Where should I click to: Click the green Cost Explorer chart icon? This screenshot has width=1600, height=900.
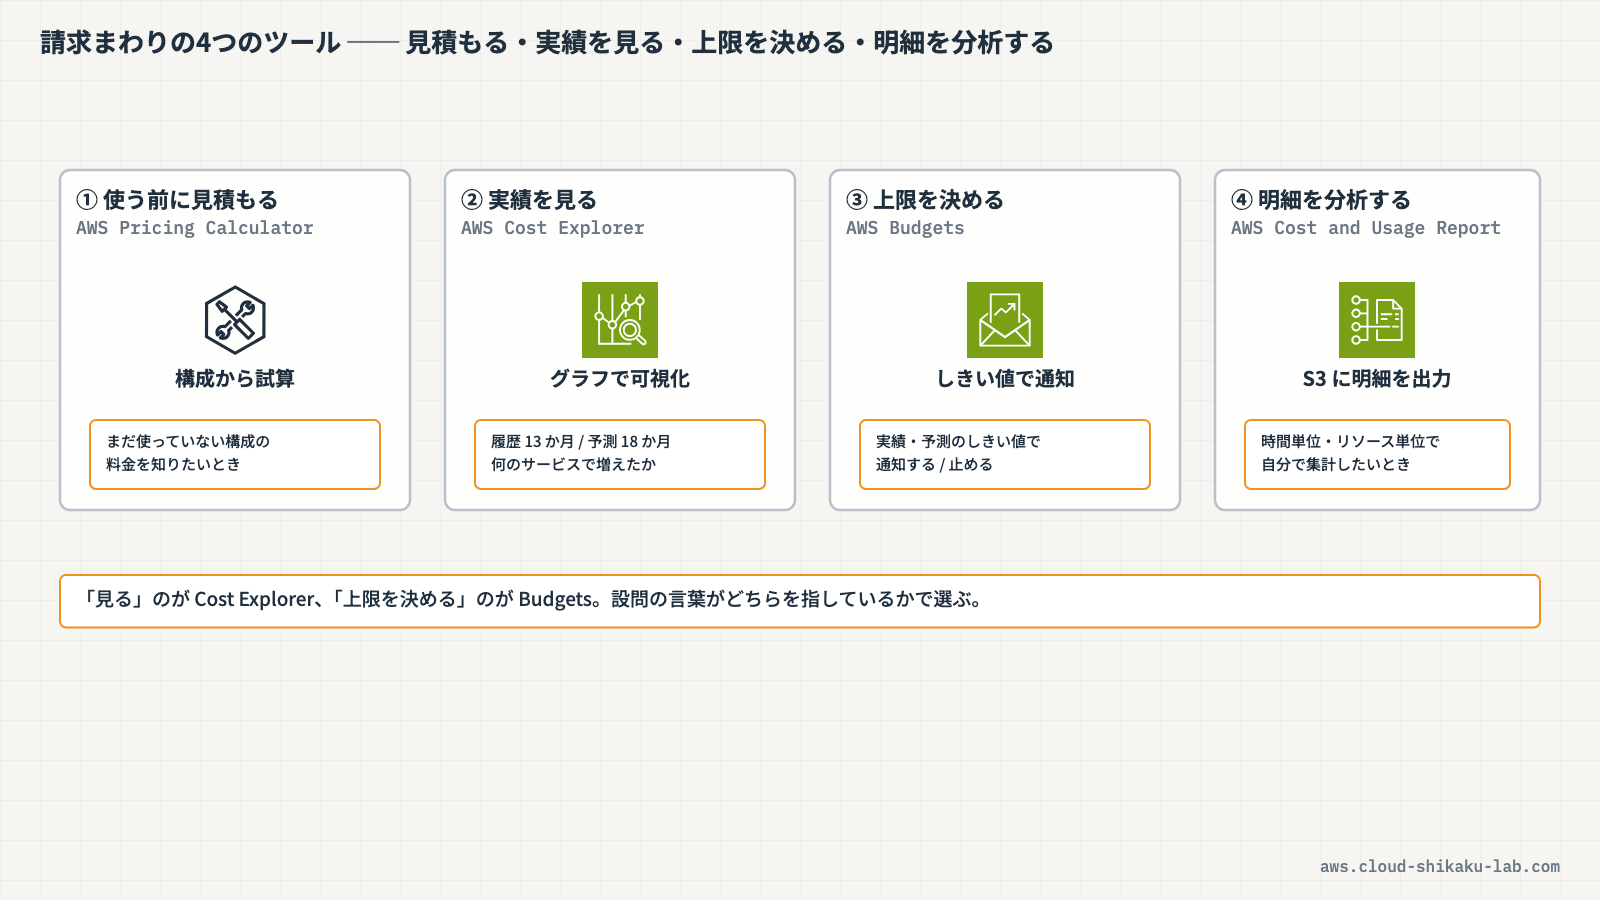tap(620, 320)
